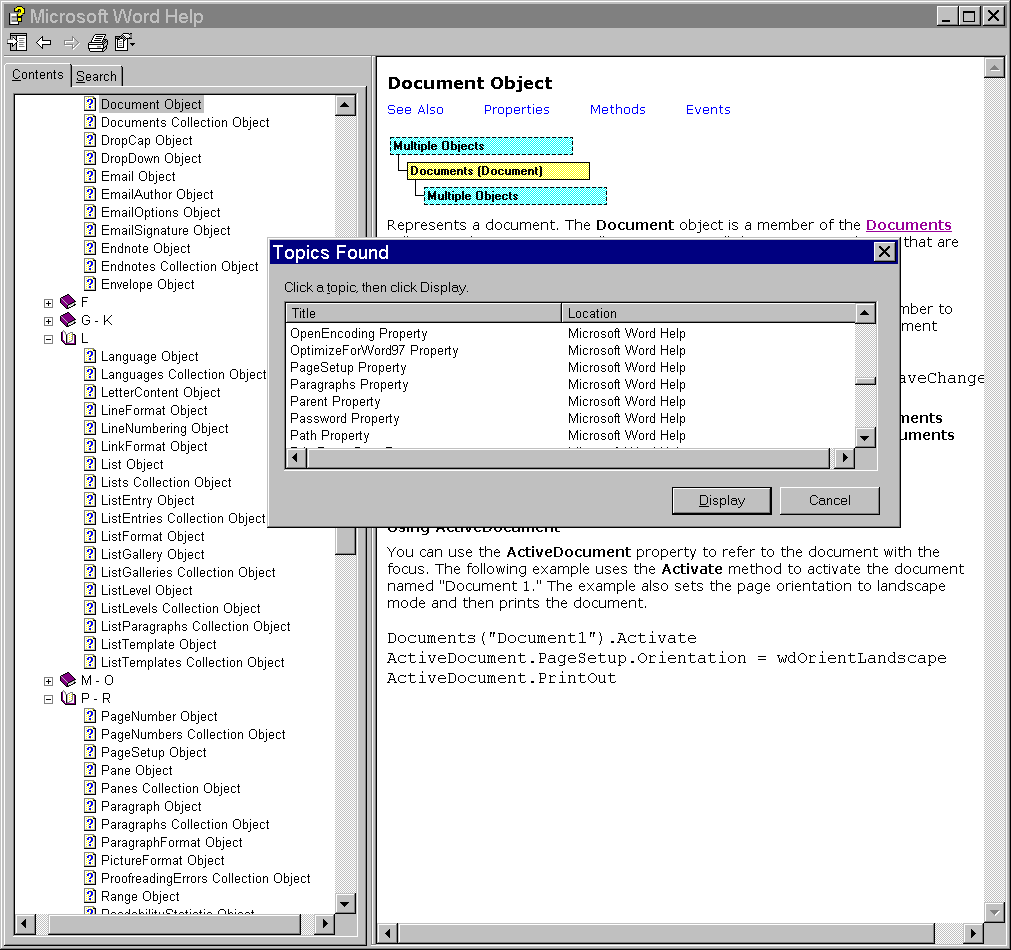The width and height of the screenshot is (1011, 950).
Task: Click the question-mark icon beside Email Object
Action: 90,176
